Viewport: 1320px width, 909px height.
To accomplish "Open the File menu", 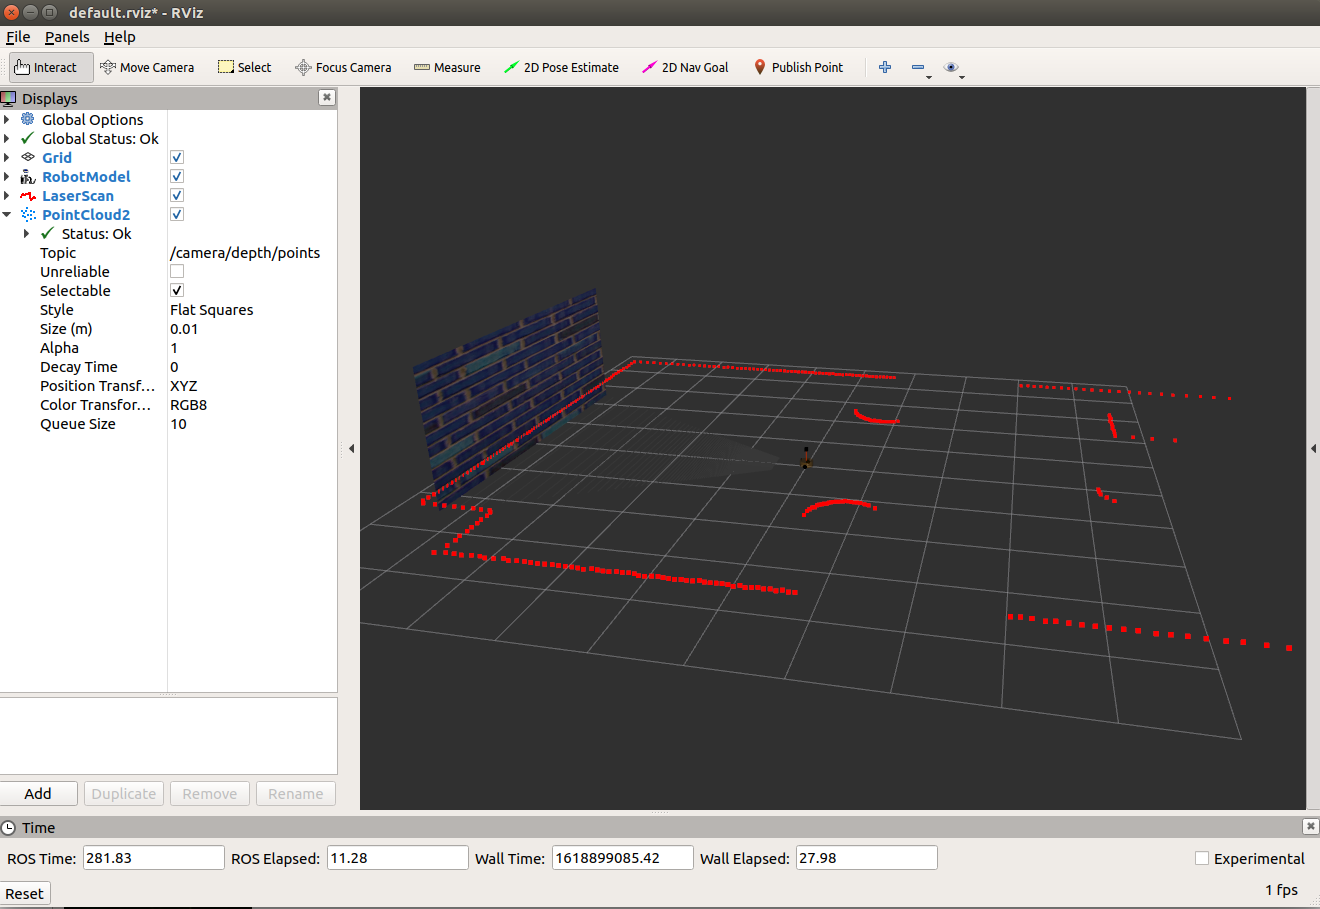I will click(x=18, y=37).
